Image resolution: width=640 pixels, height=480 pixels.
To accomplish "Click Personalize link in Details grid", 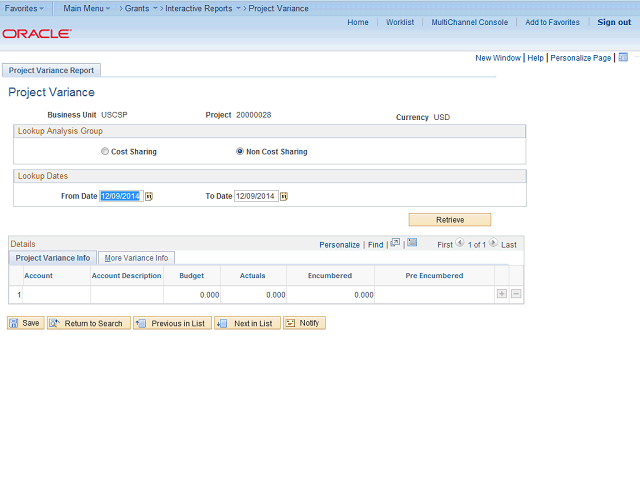I will pyautogui.click(x=340, y=245).
